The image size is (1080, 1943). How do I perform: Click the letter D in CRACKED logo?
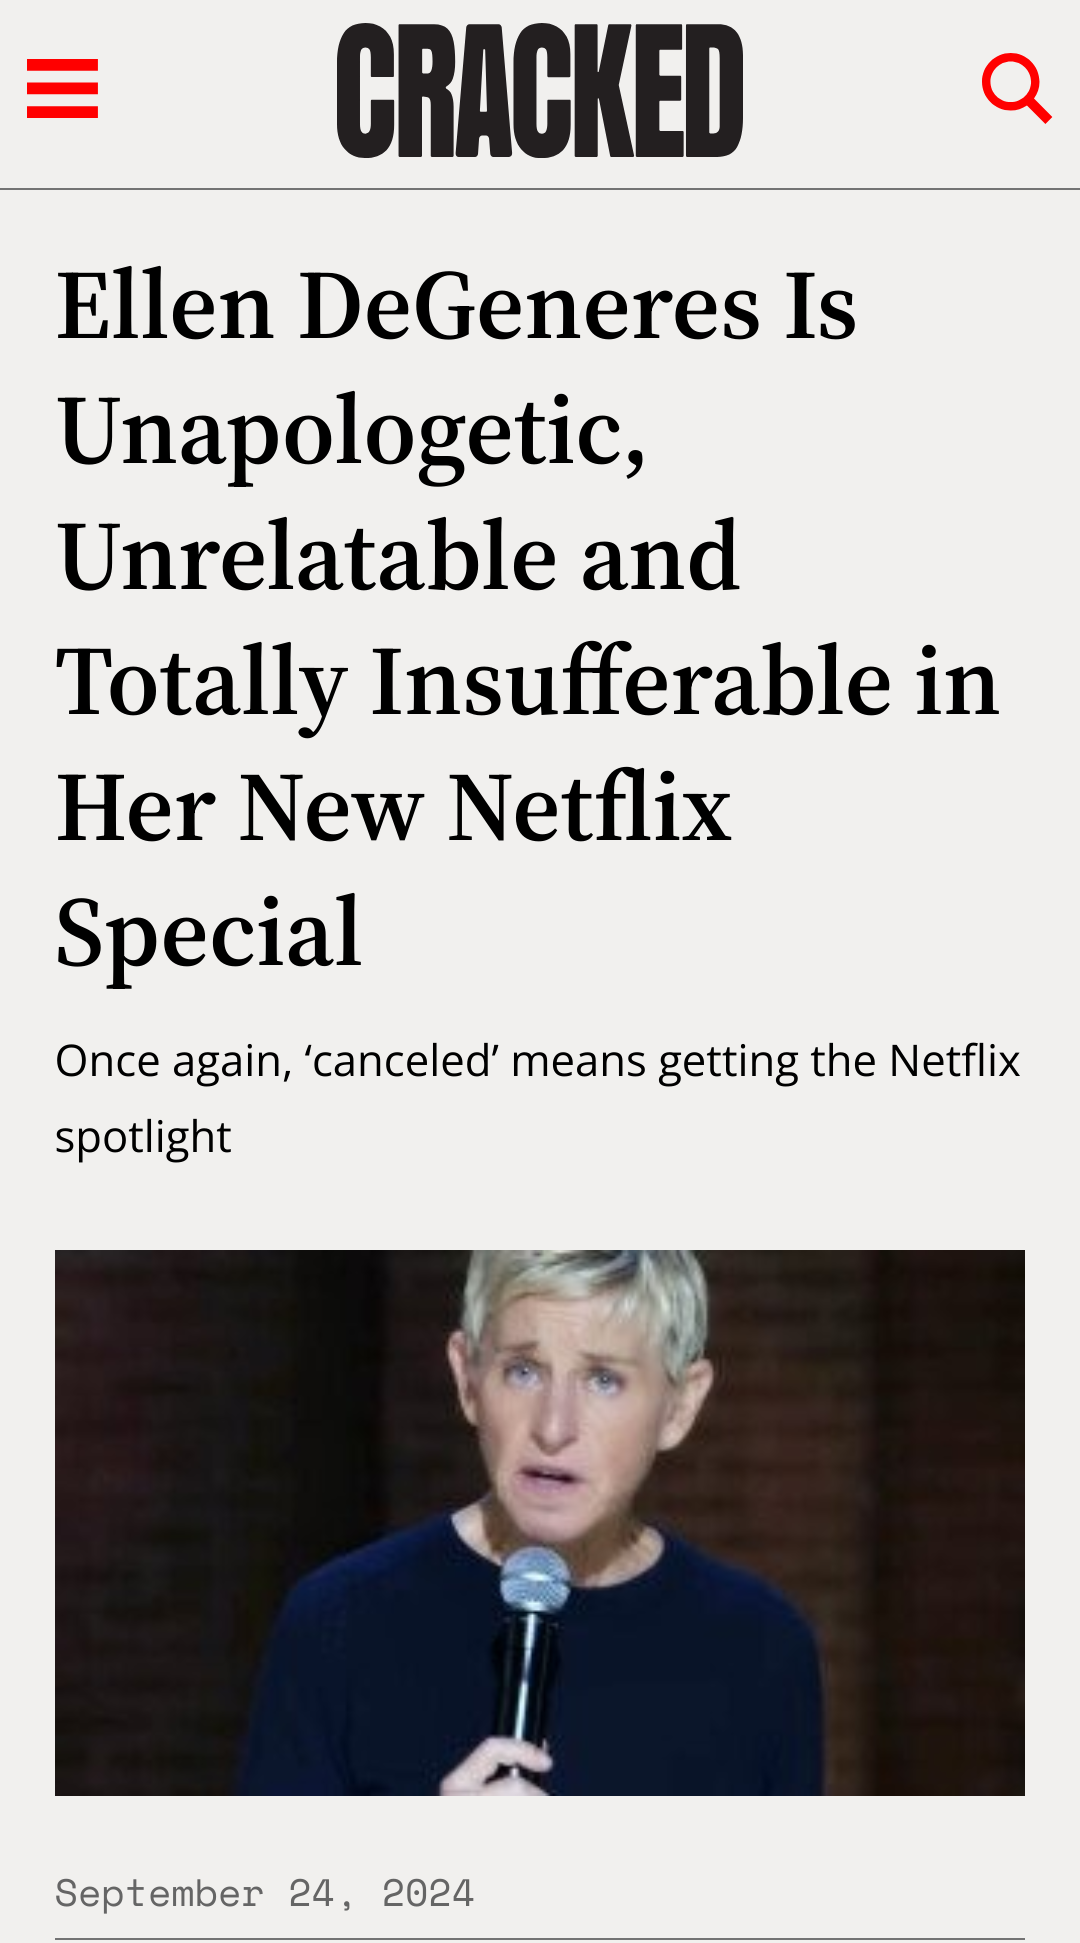click(713, 91)
